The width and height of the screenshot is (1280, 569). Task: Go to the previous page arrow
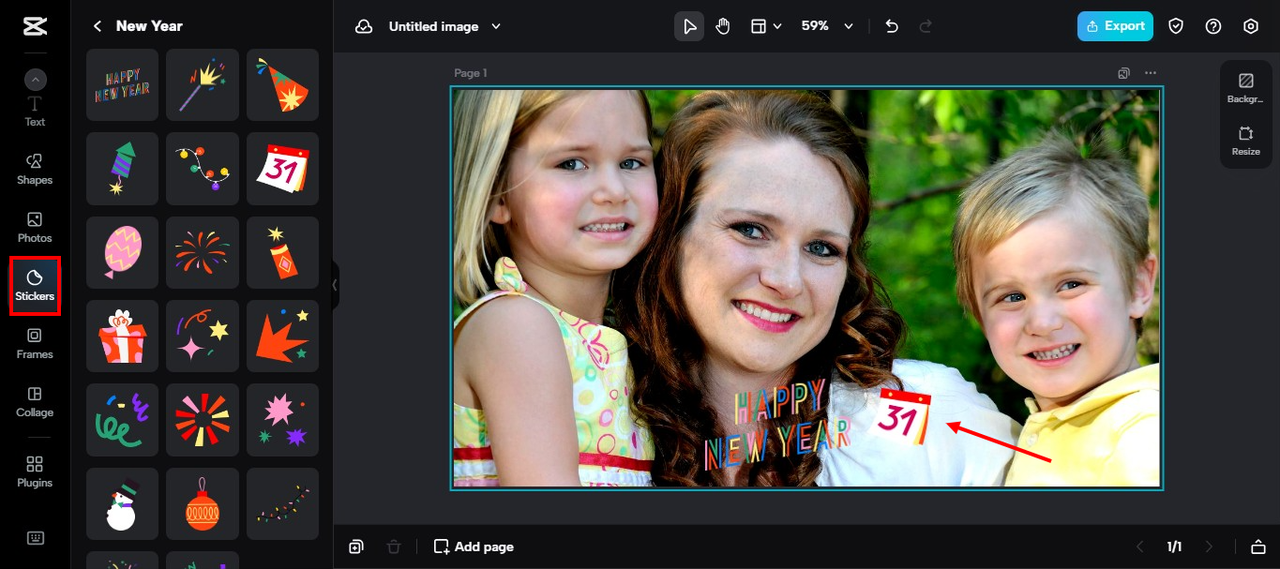click(1139, 547)
